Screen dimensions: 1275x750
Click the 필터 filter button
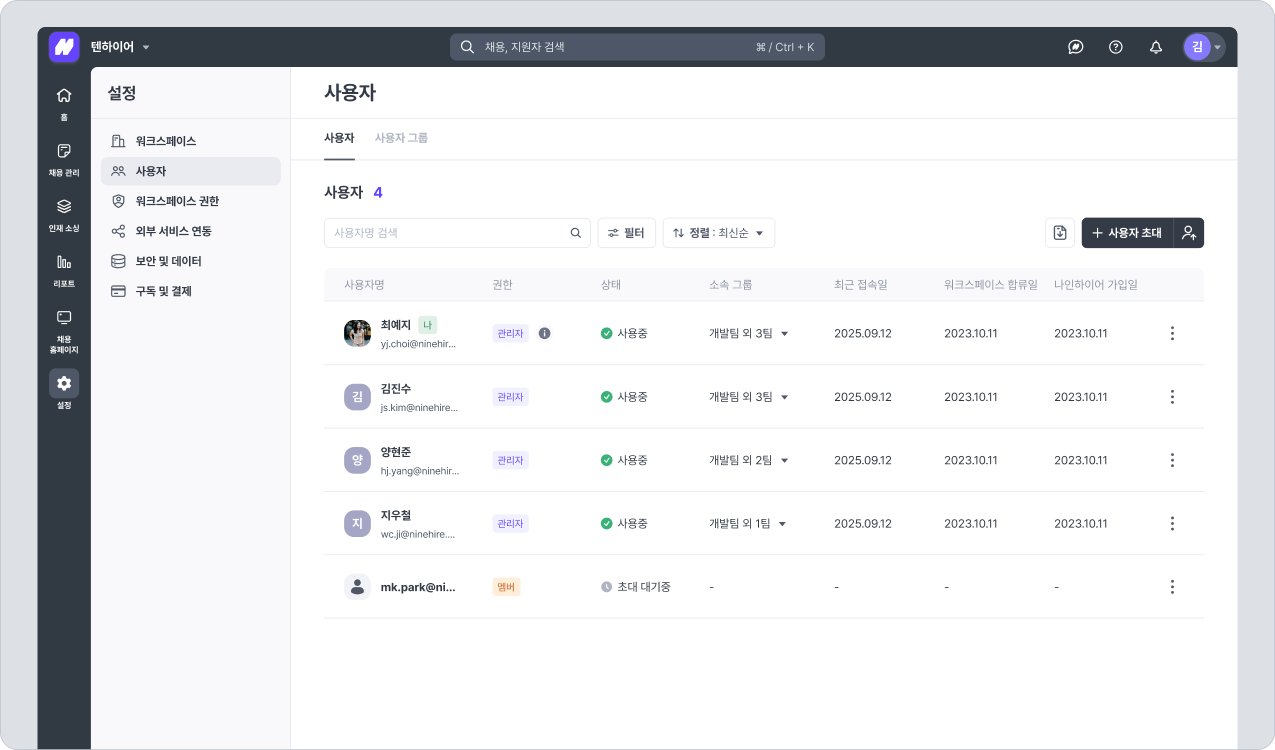626,233
